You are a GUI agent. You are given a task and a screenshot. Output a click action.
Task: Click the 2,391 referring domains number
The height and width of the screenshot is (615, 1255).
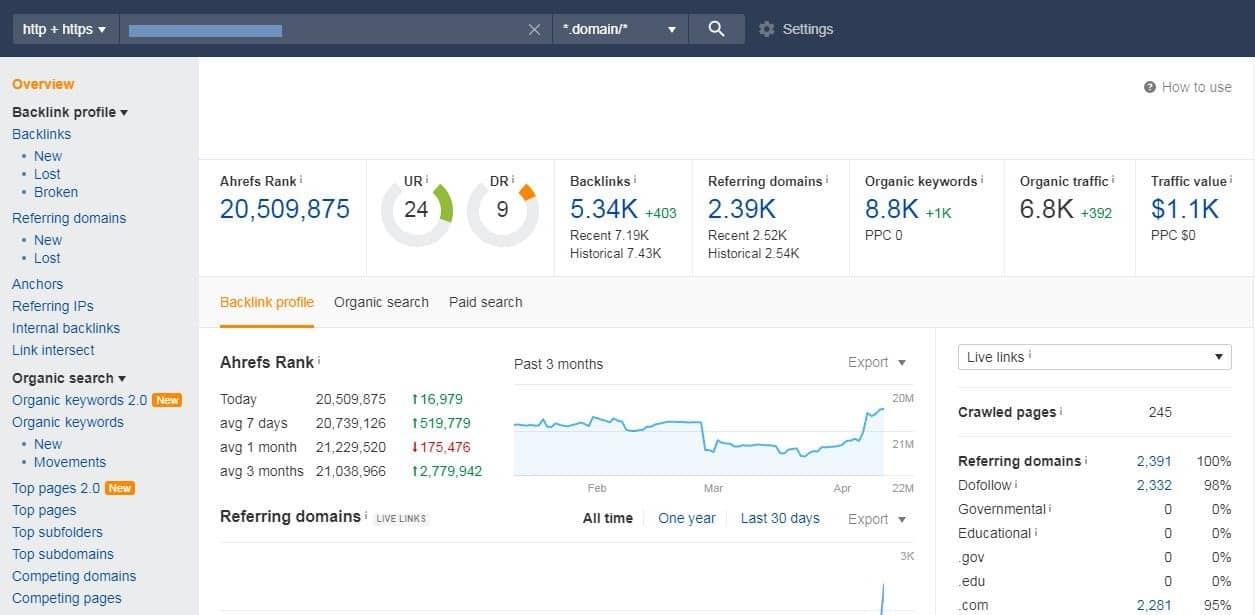click(1154, 461)
